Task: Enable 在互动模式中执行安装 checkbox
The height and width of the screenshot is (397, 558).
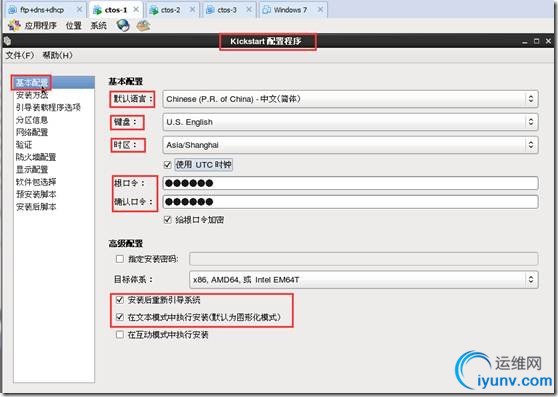Action: [x=120, y=334]
